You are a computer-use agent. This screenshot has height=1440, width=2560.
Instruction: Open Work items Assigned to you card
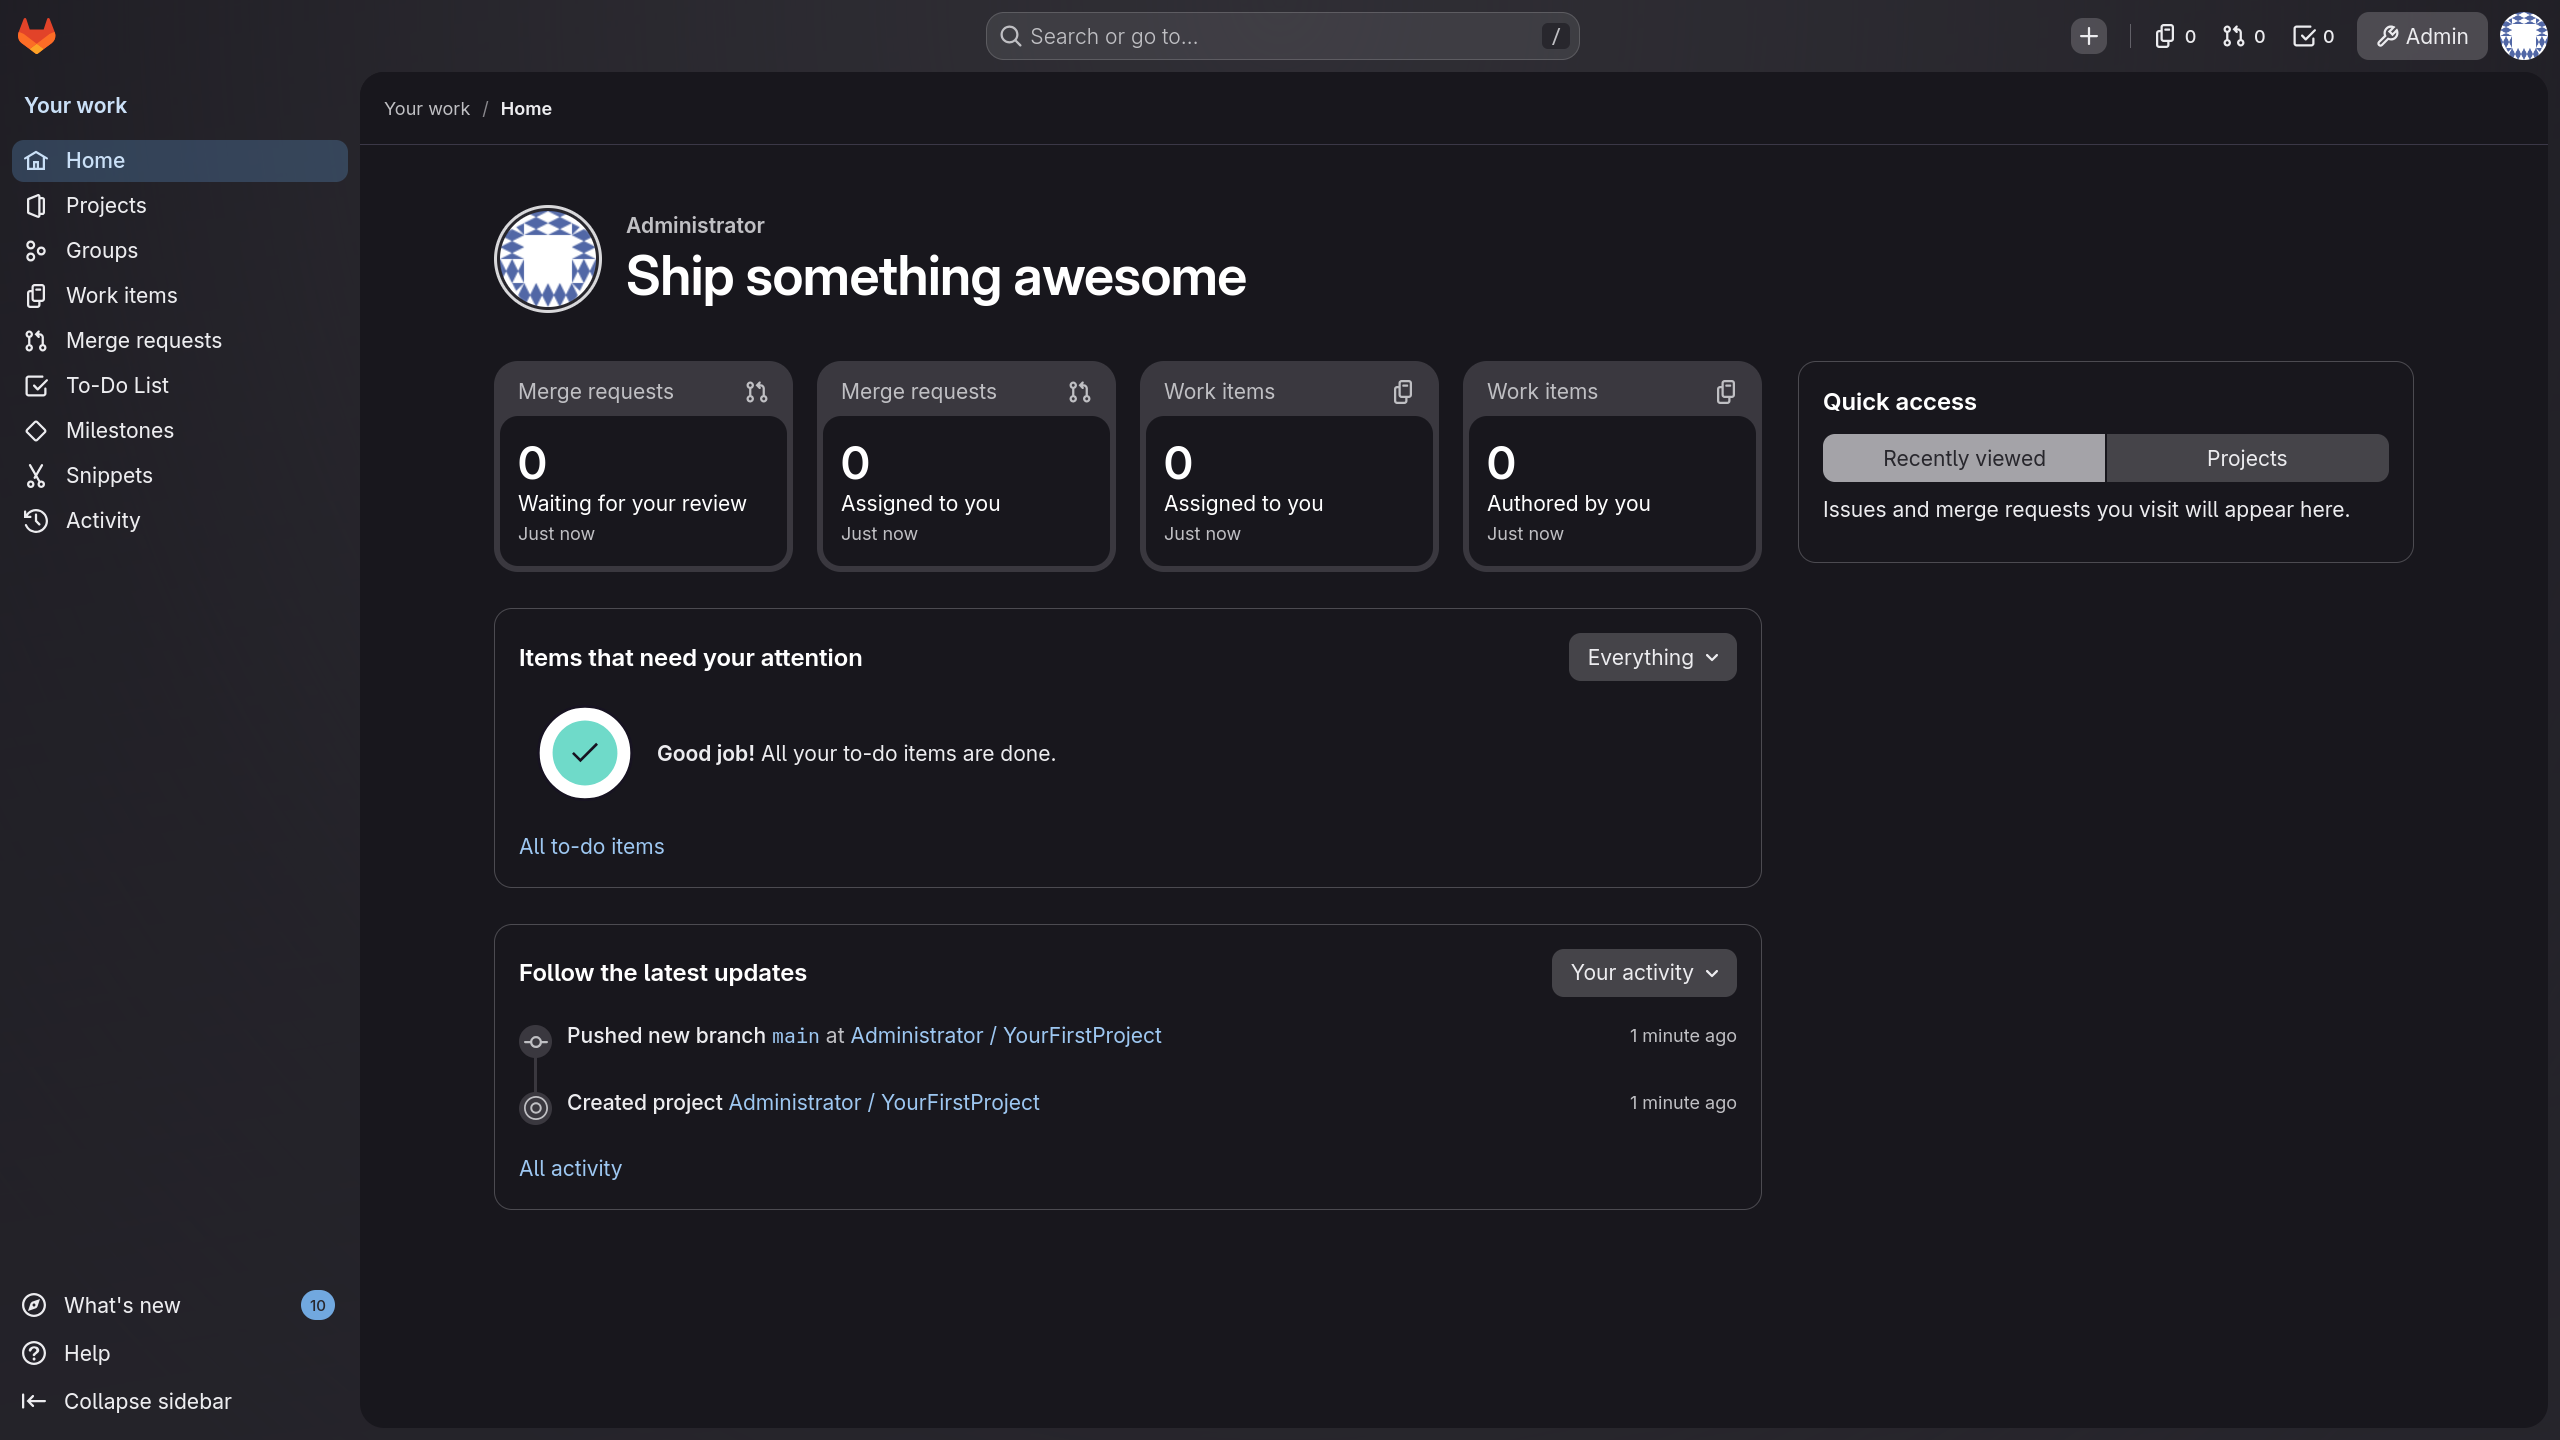[1289, 466]
